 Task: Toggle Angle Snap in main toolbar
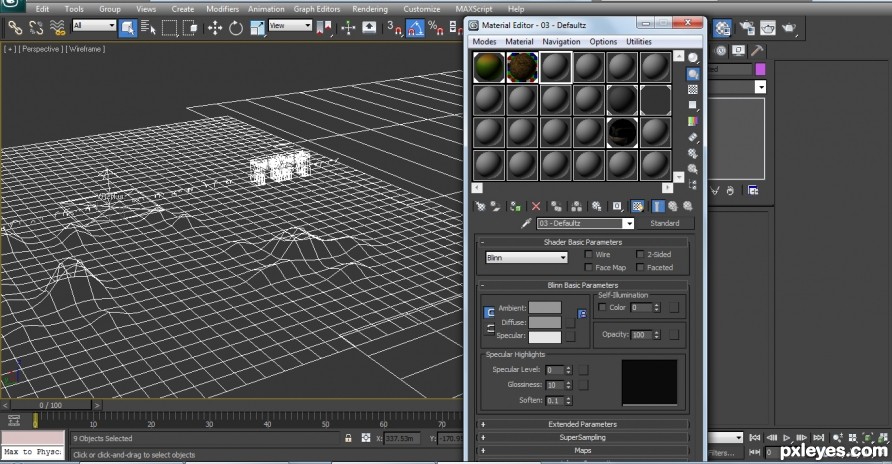[415, 27]
